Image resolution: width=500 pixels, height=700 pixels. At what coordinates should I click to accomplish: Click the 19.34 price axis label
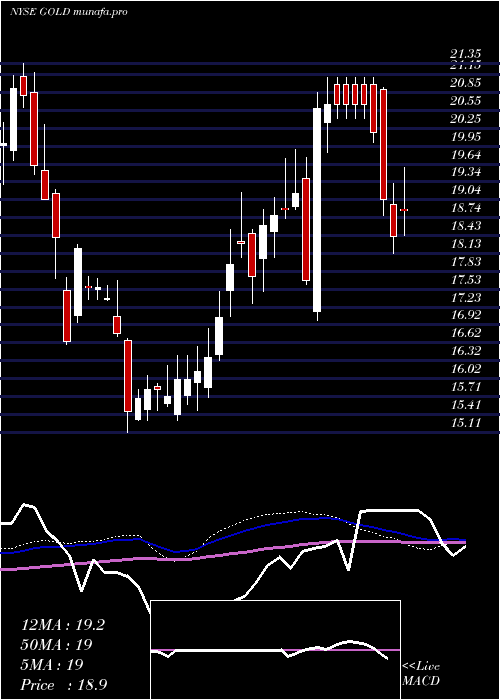click(466, 172)
